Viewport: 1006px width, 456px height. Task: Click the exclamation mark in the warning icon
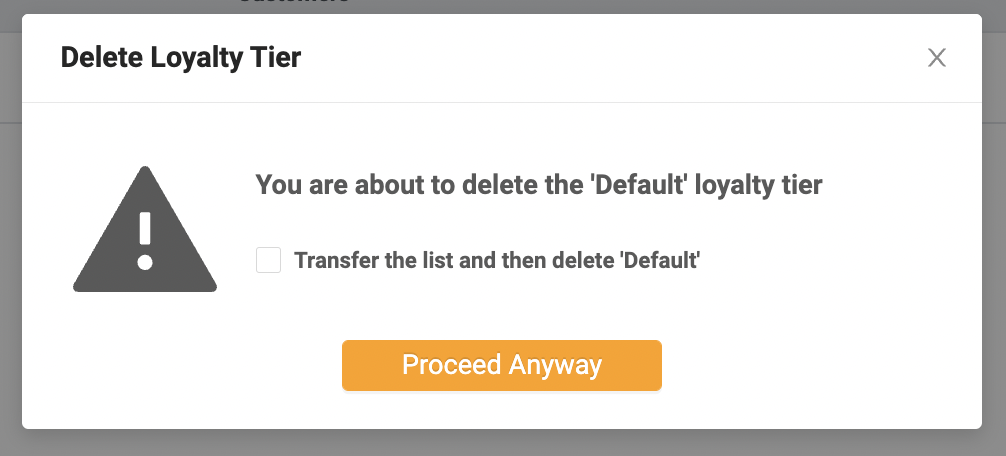tap(145, 241)
